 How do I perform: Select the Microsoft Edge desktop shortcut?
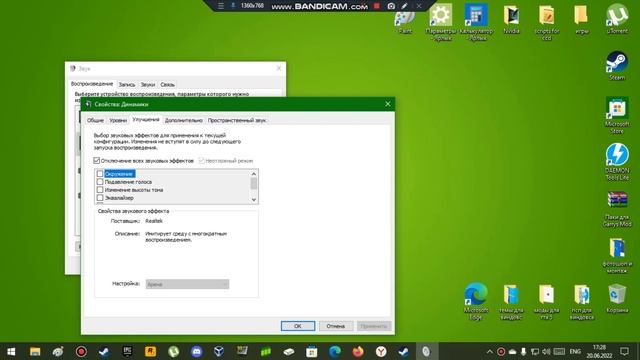476,301
